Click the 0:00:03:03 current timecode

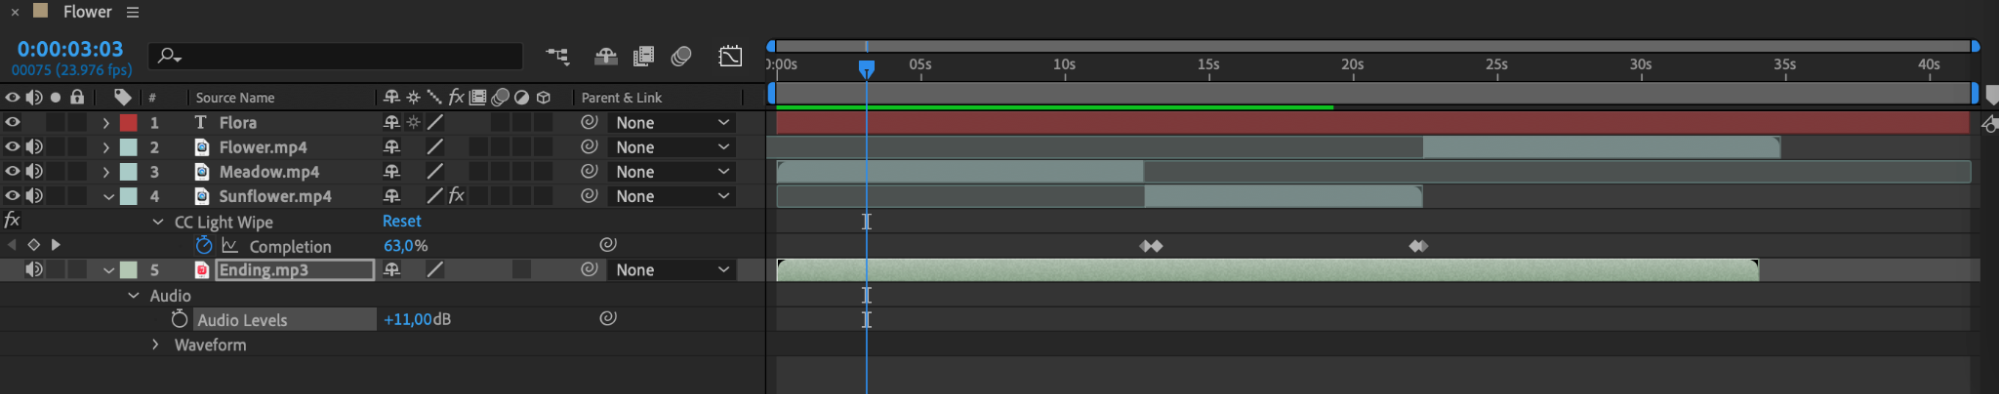tap(70, 49)
